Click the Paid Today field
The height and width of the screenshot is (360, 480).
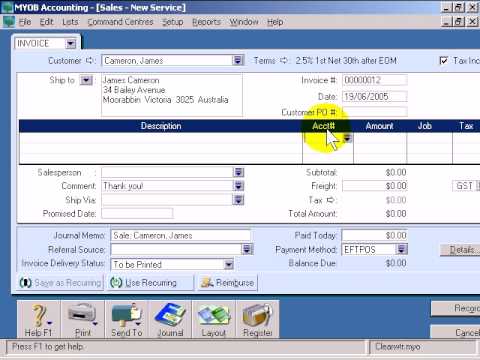(375, 235)
